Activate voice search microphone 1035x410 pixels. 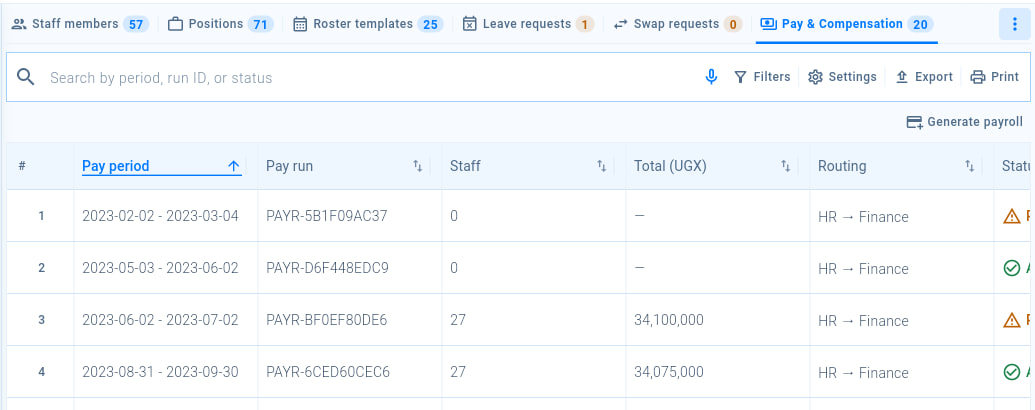pyautogui.click(x=711, y=77)
